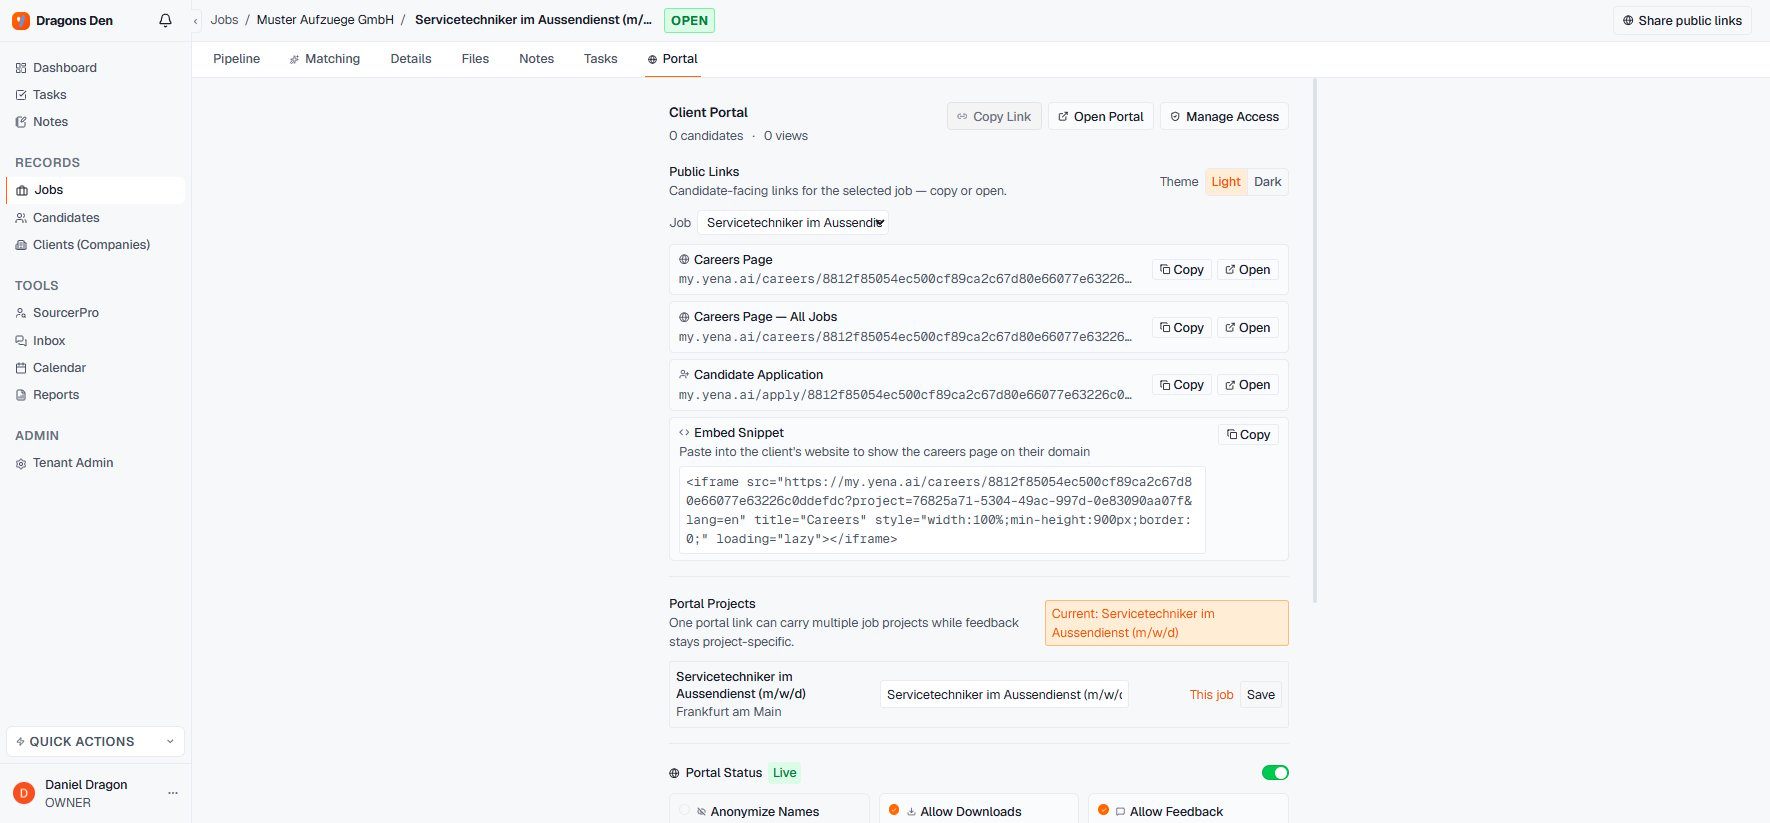Switch to the Dark theme
This screenshot has height=823, width=1770.
click(1268, 182)
